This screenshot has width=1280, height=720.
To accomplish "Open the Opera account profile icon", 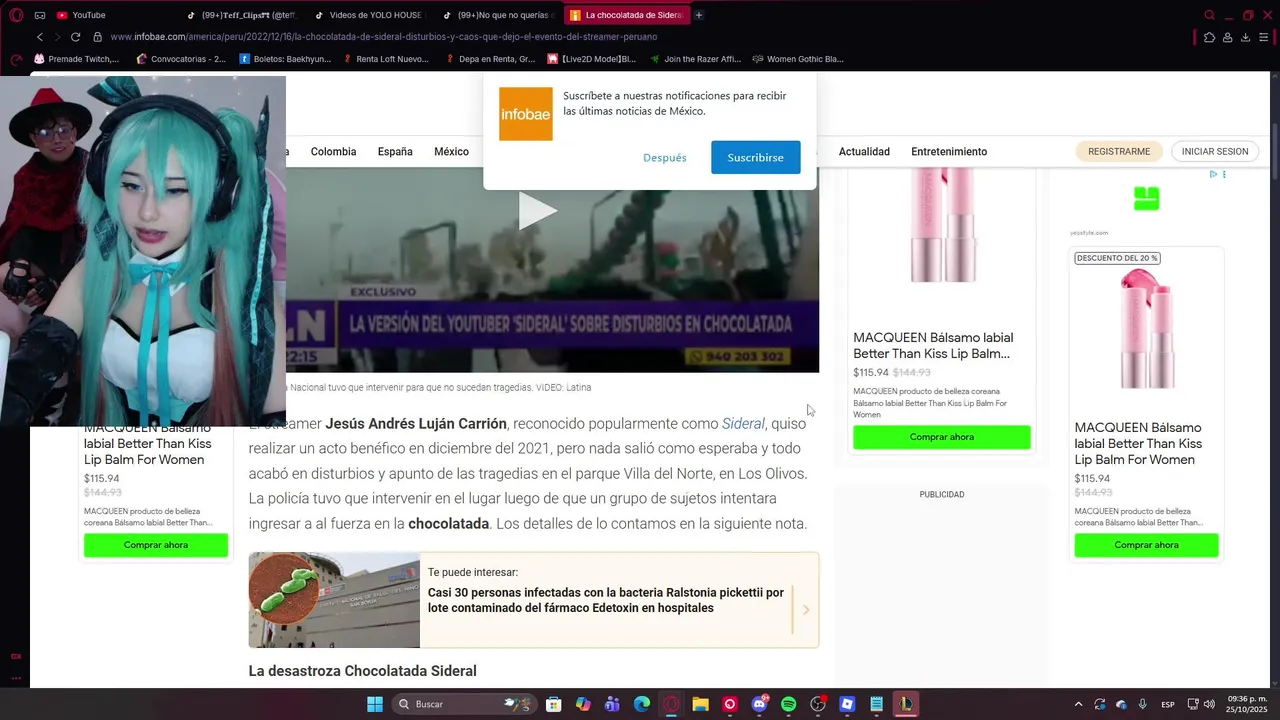I will (1228, 37).
